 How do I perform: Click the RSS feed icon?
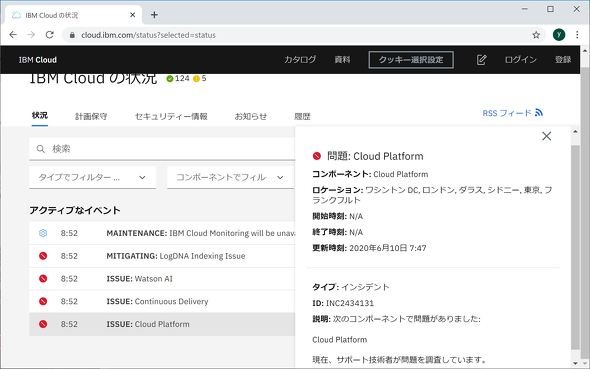click(x=539, y=112)
